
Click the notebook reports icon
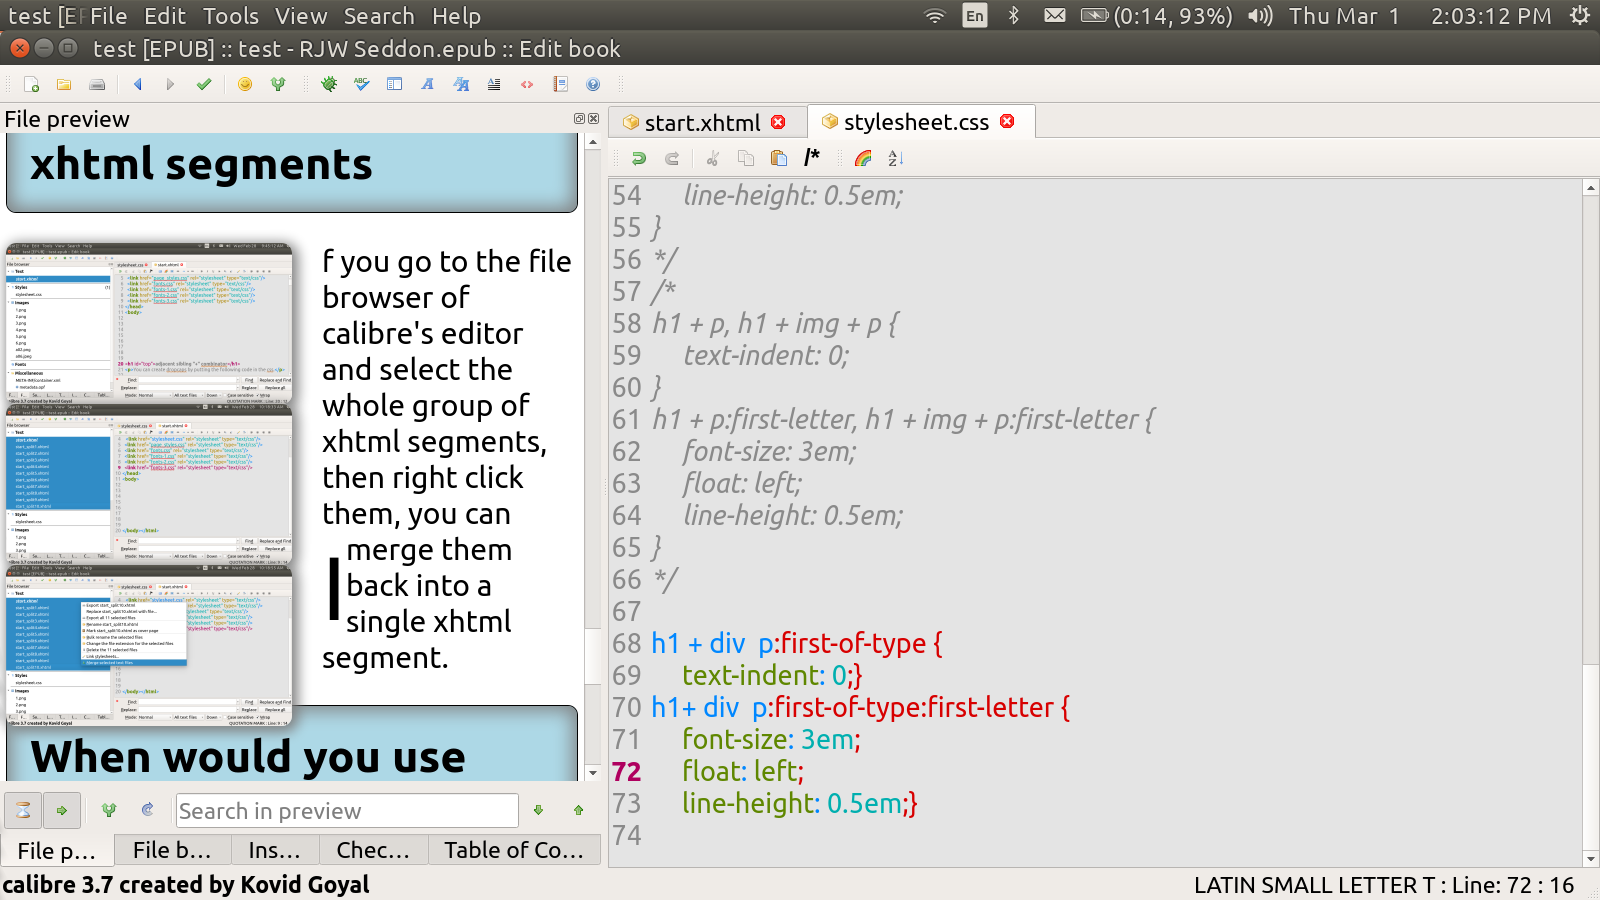(560, 85)
